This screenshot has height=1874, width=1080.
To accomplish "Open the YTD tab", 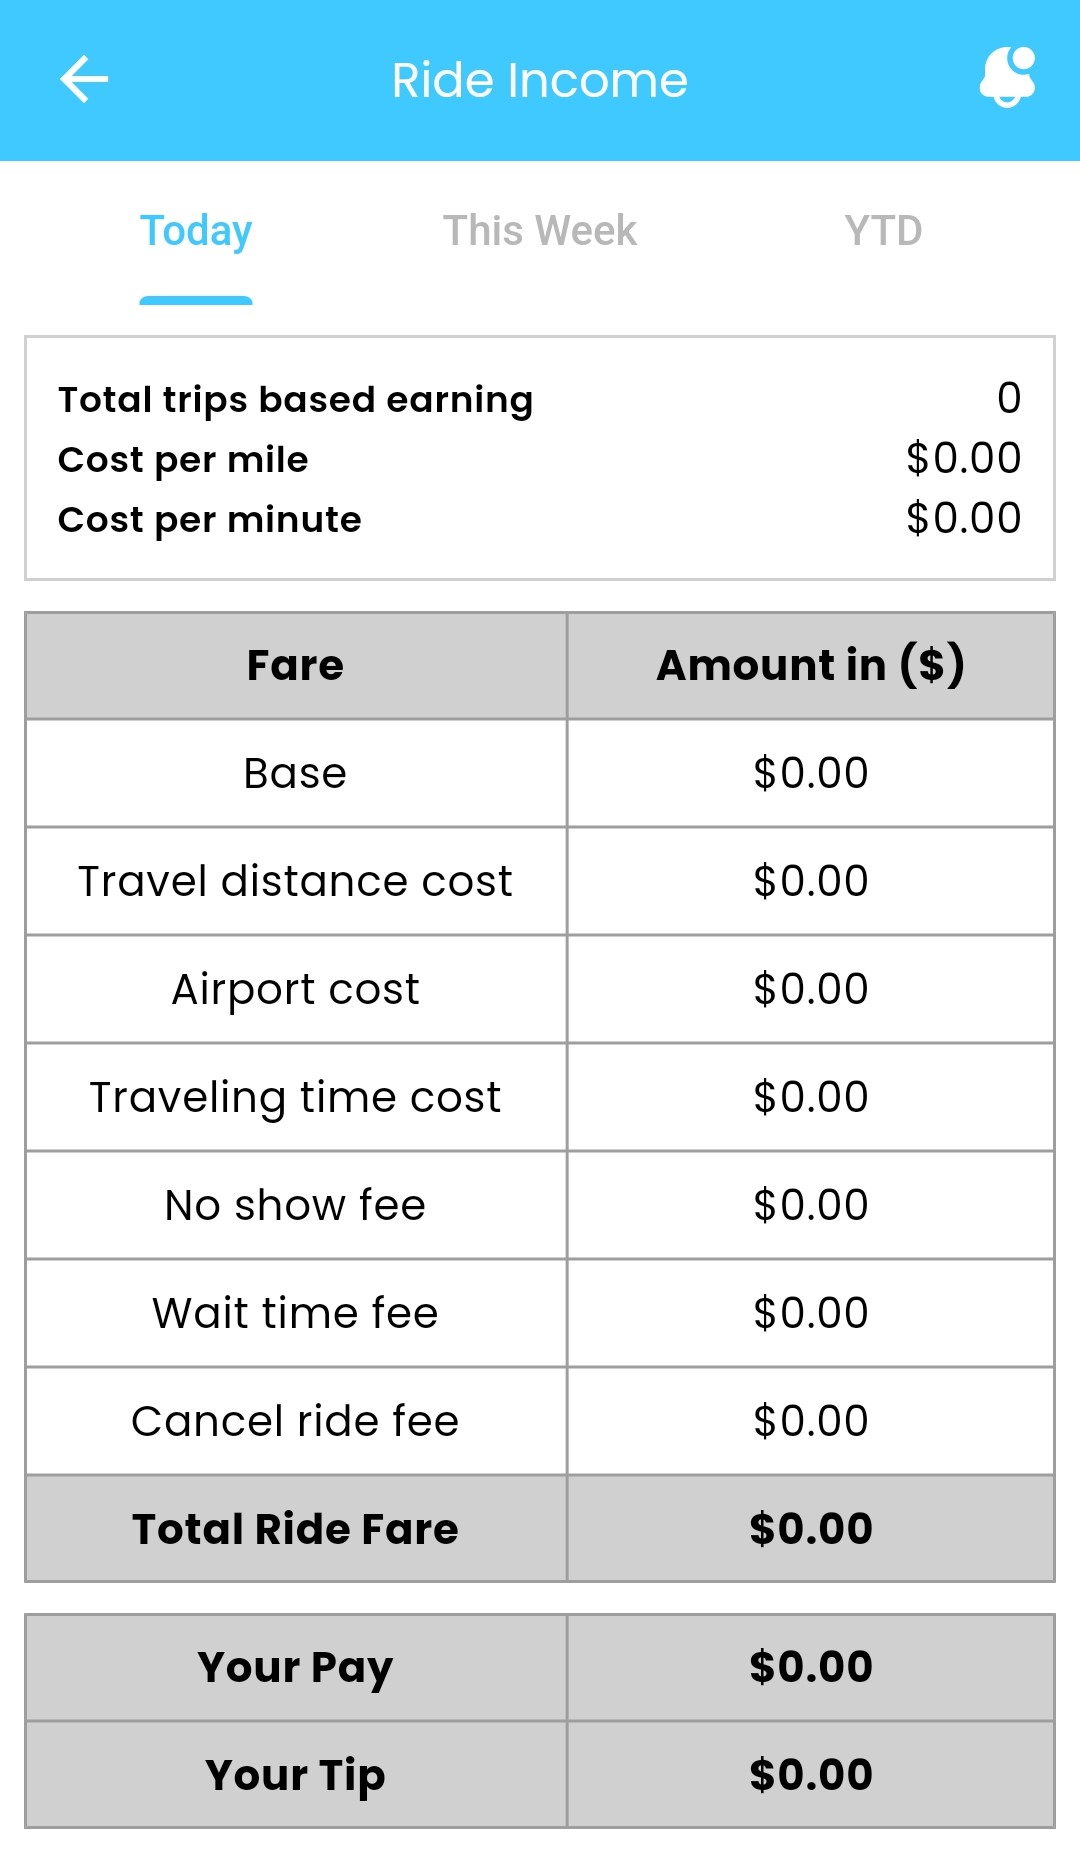I will (883, 231).
